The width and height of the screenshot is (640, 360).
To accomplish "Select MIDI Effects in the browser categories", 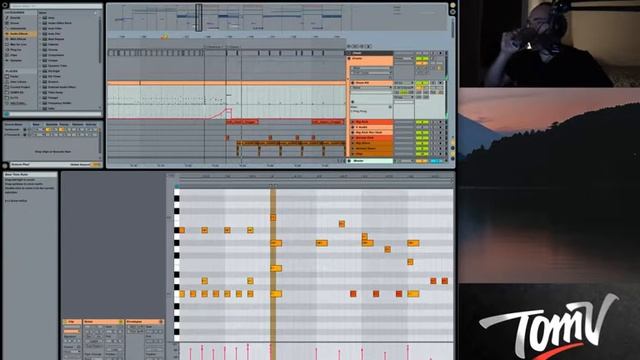I will [x=18, y=39].
